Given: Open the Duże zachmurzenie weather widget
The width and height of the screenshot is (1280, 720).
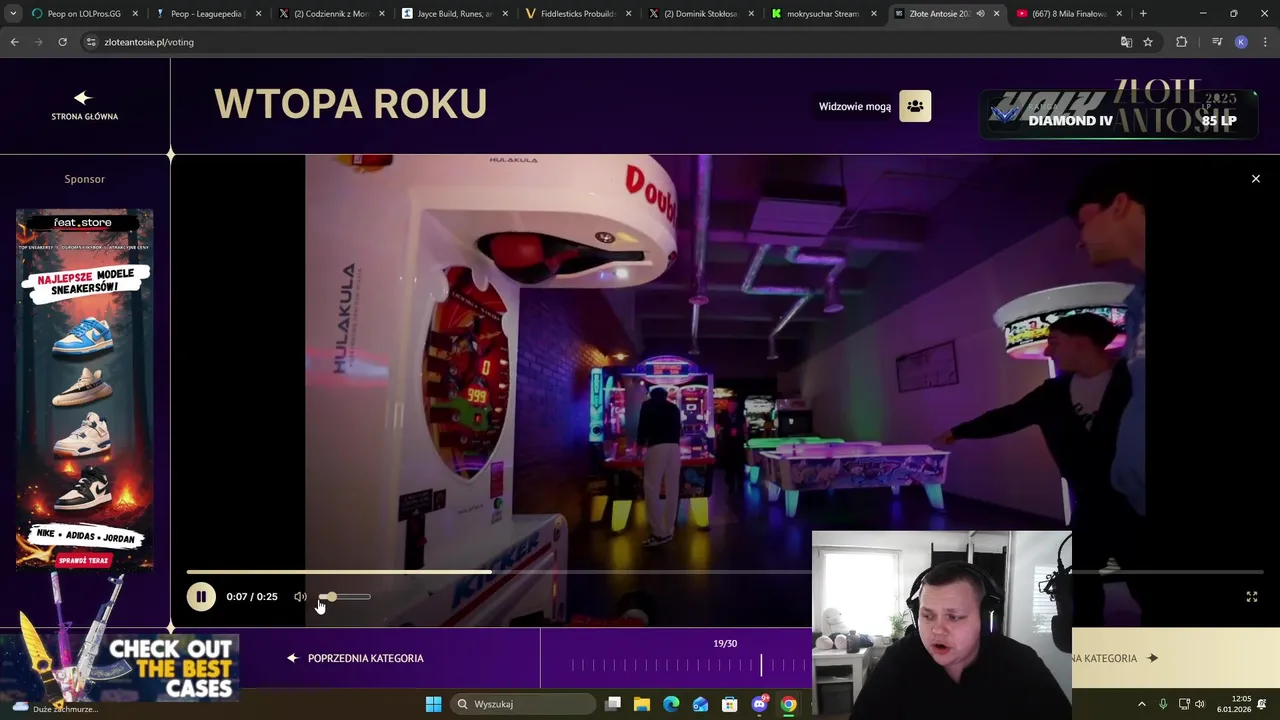Looking at the screenshot, I should click(55, 708).
